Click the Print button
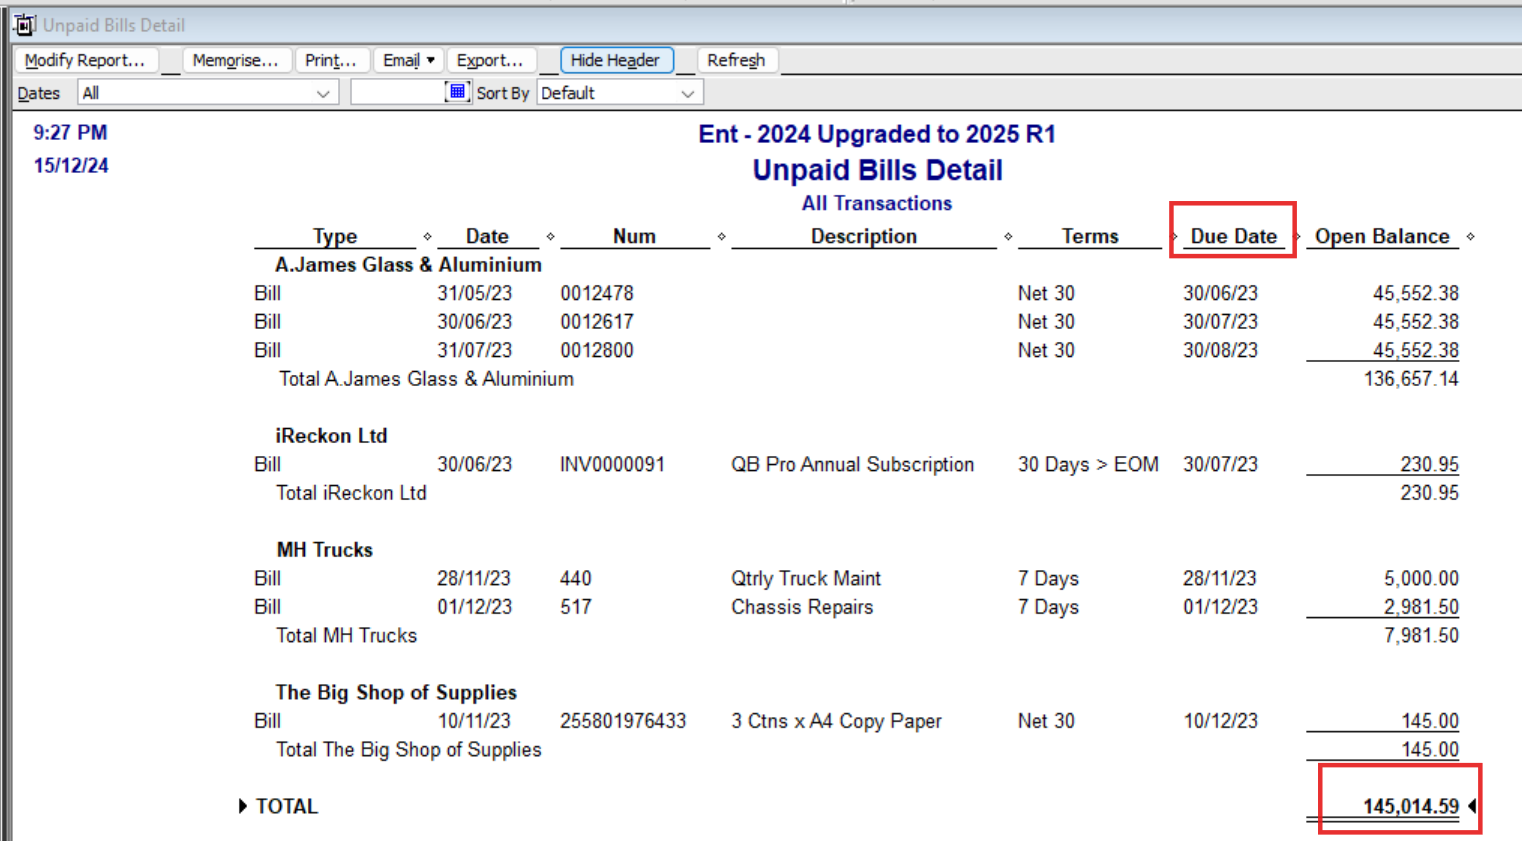The width and height of the screenshot is (1522, 841). click(331, 60)
